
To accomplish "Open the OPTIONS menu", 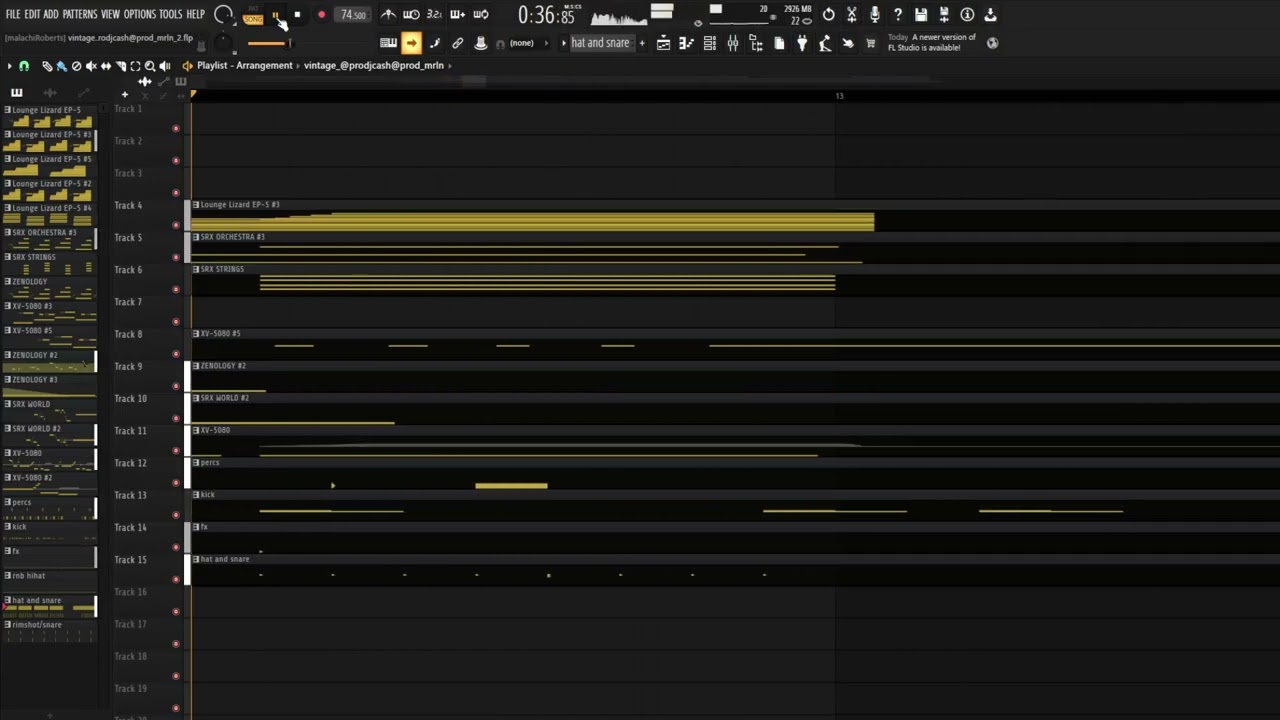I will tap(140, 14).
